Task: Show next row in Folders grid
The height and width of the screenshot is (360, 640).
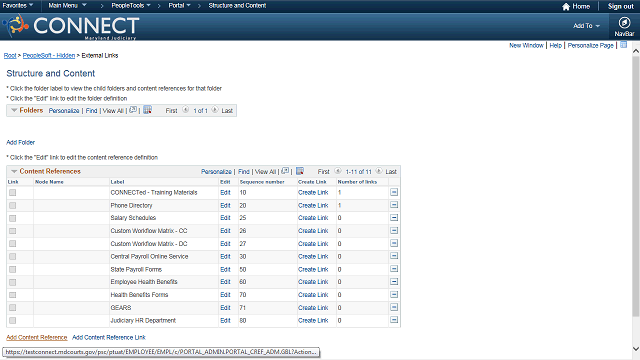Action: [x=215, y=110]
